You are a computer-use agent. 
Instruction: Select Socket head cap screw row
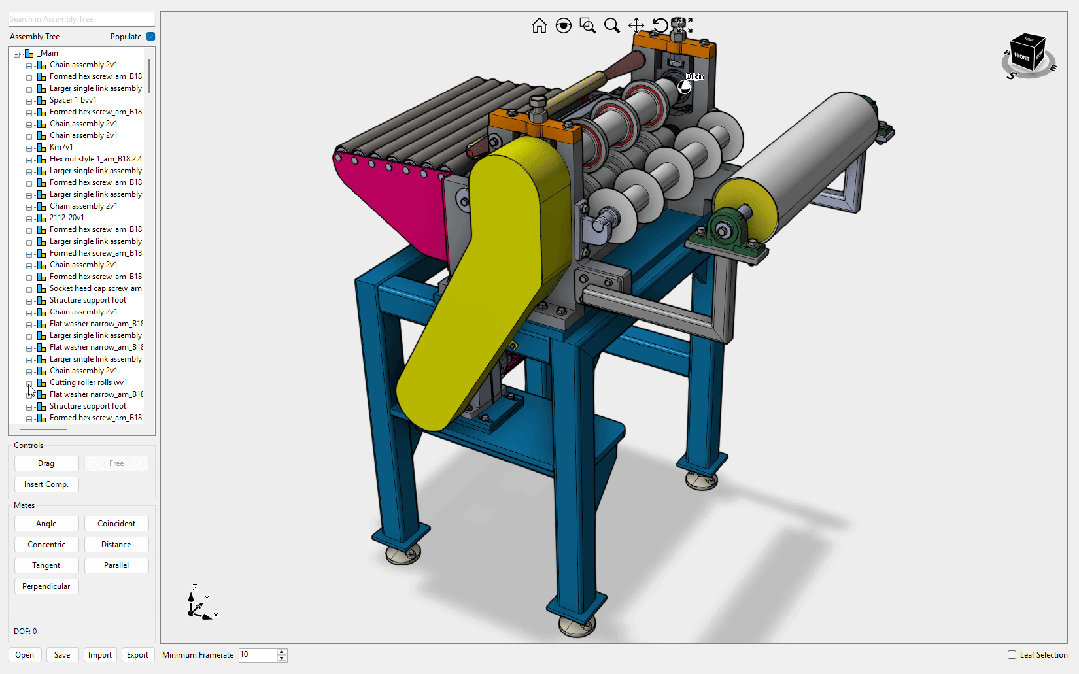pyautogui.click(x=96, y=288)
